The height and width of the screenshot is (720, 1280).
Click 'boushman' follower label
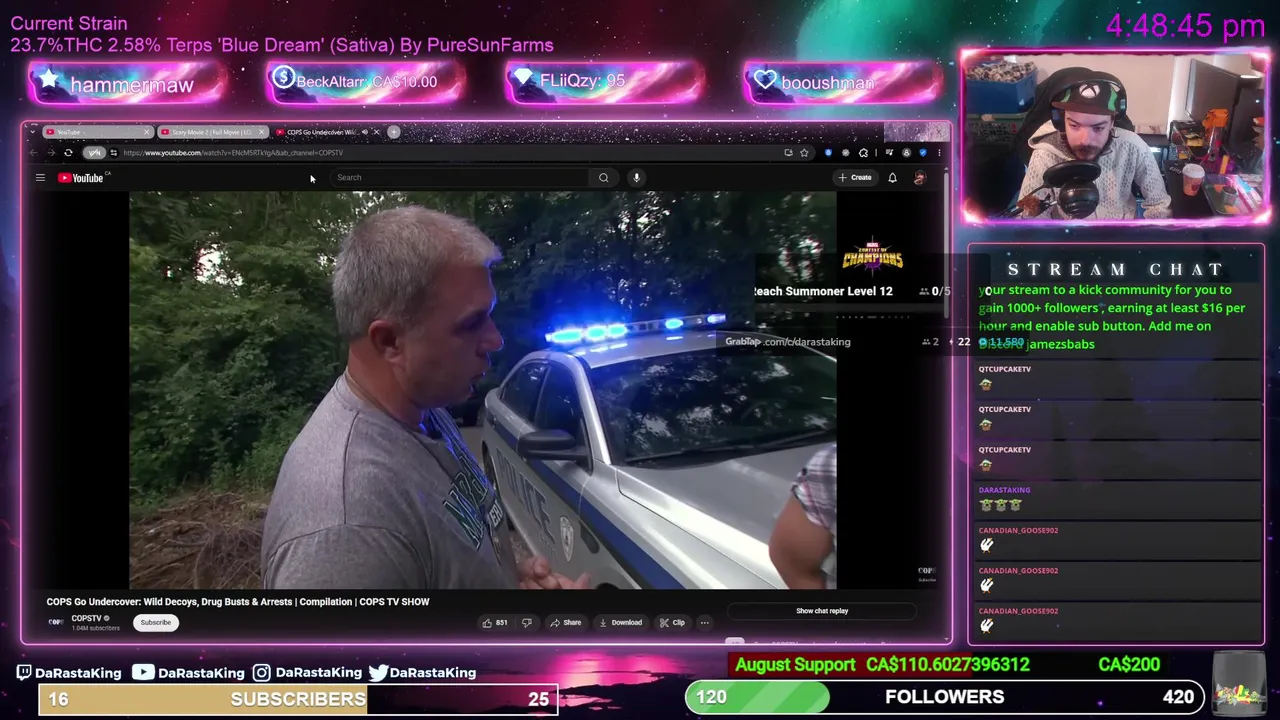point(827,83)
